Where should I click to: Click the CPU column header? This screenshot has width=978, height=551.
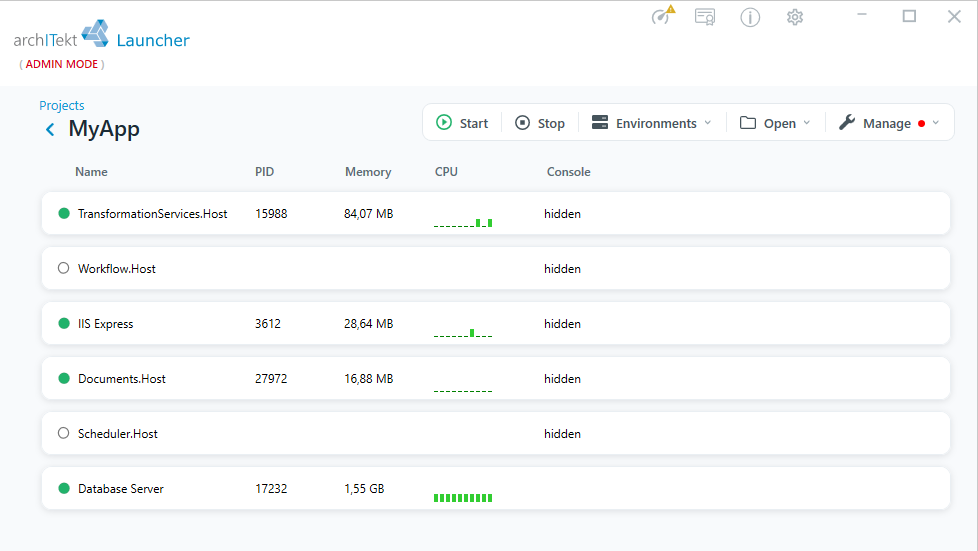(446, 172)
